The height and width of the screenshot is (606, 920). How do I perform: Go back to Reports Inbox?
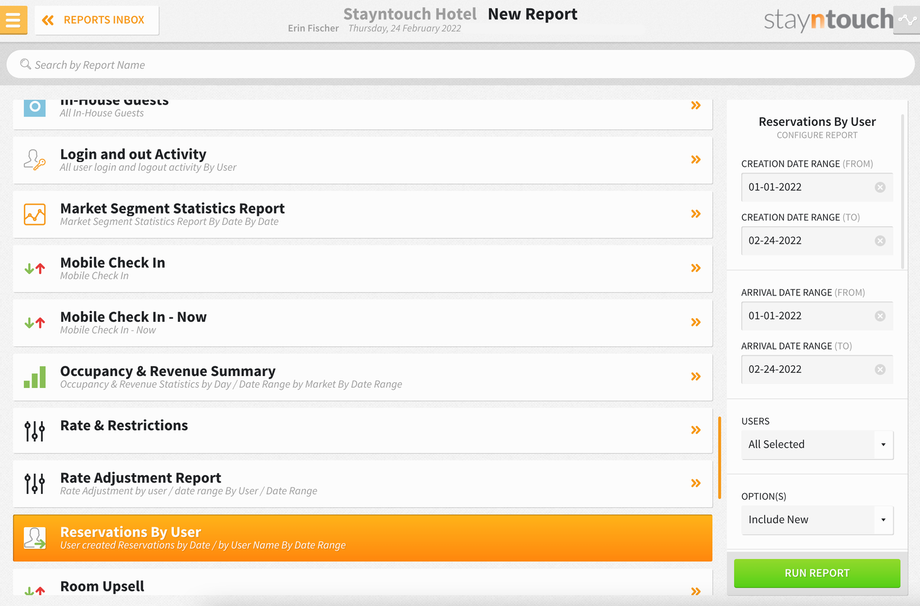point(97,20)
